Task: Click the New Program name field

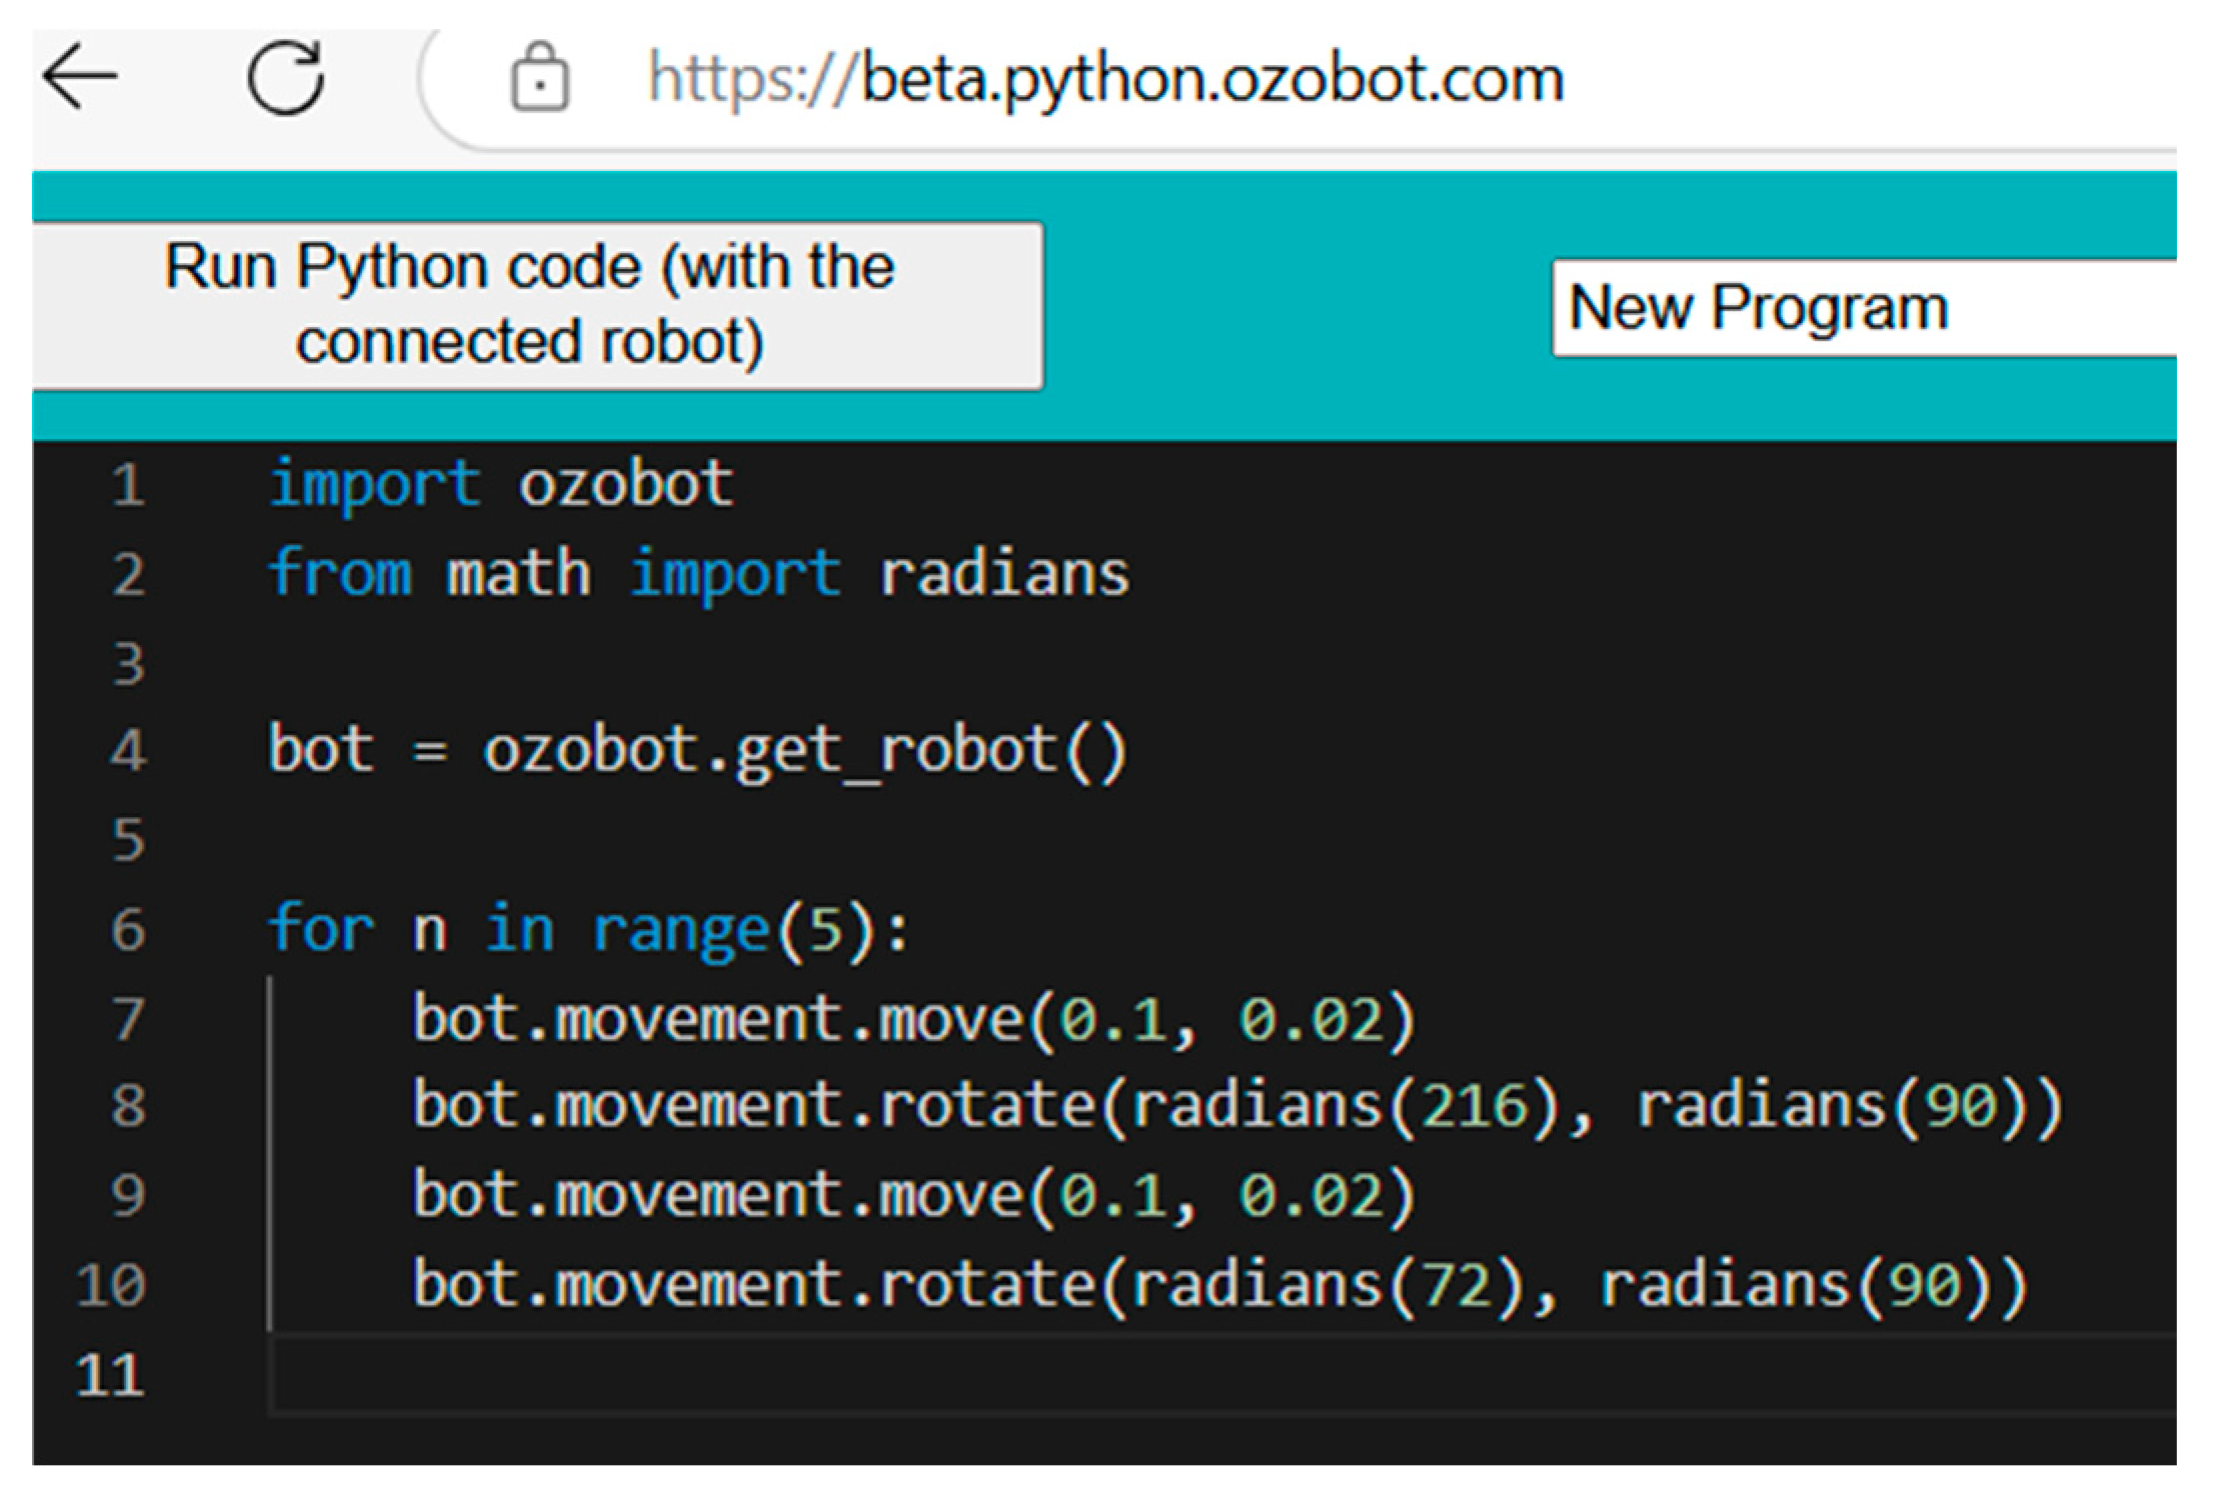Action: tap(1860, 308)
